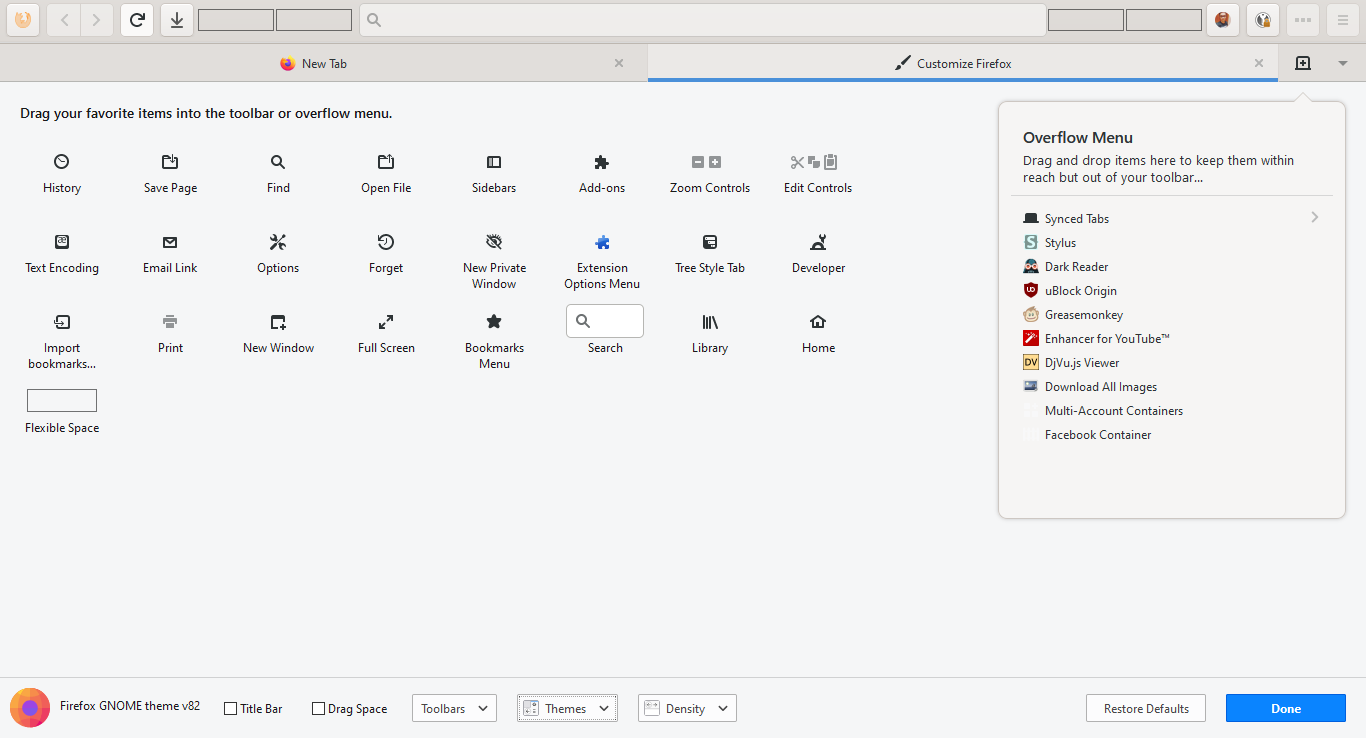Select Greasemonkey in Overflow Menu

point(1172,314)
